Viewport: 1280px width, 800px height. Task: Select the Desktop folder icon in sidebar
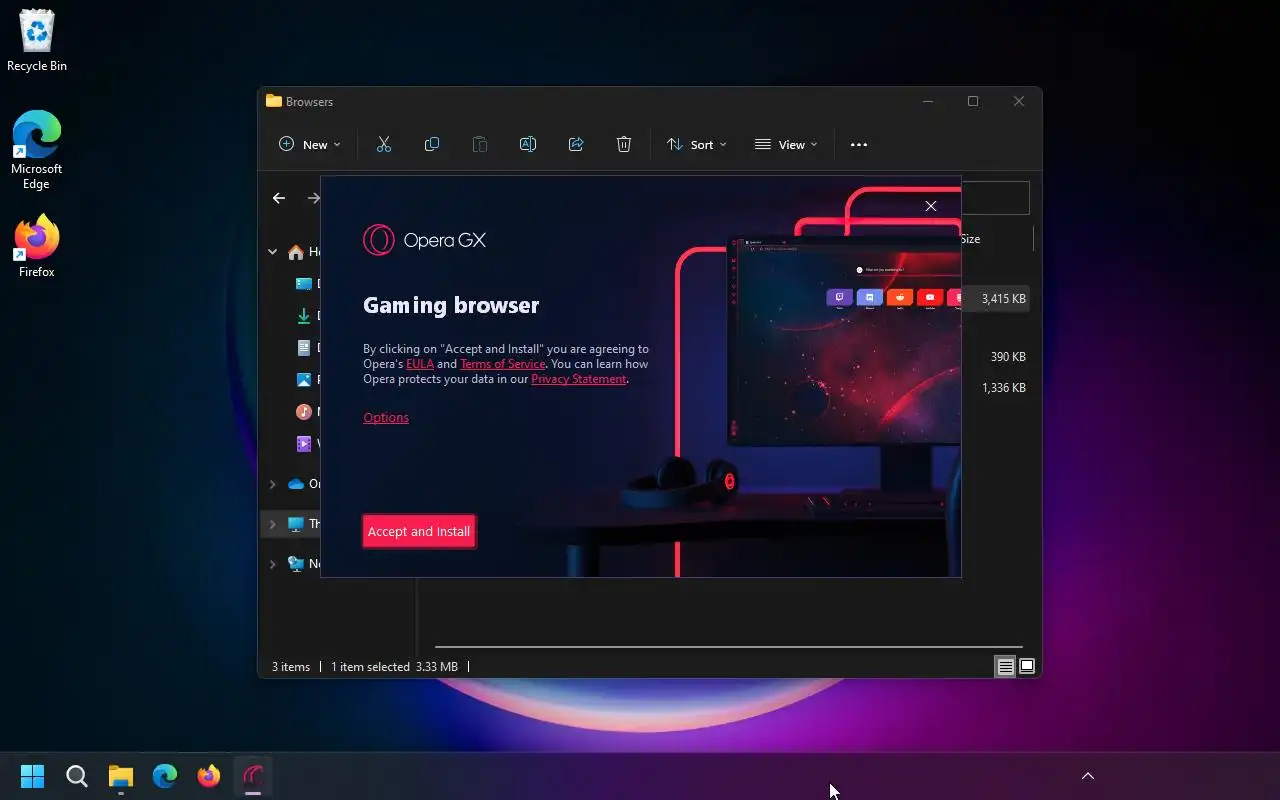click(x=304, y=284)
